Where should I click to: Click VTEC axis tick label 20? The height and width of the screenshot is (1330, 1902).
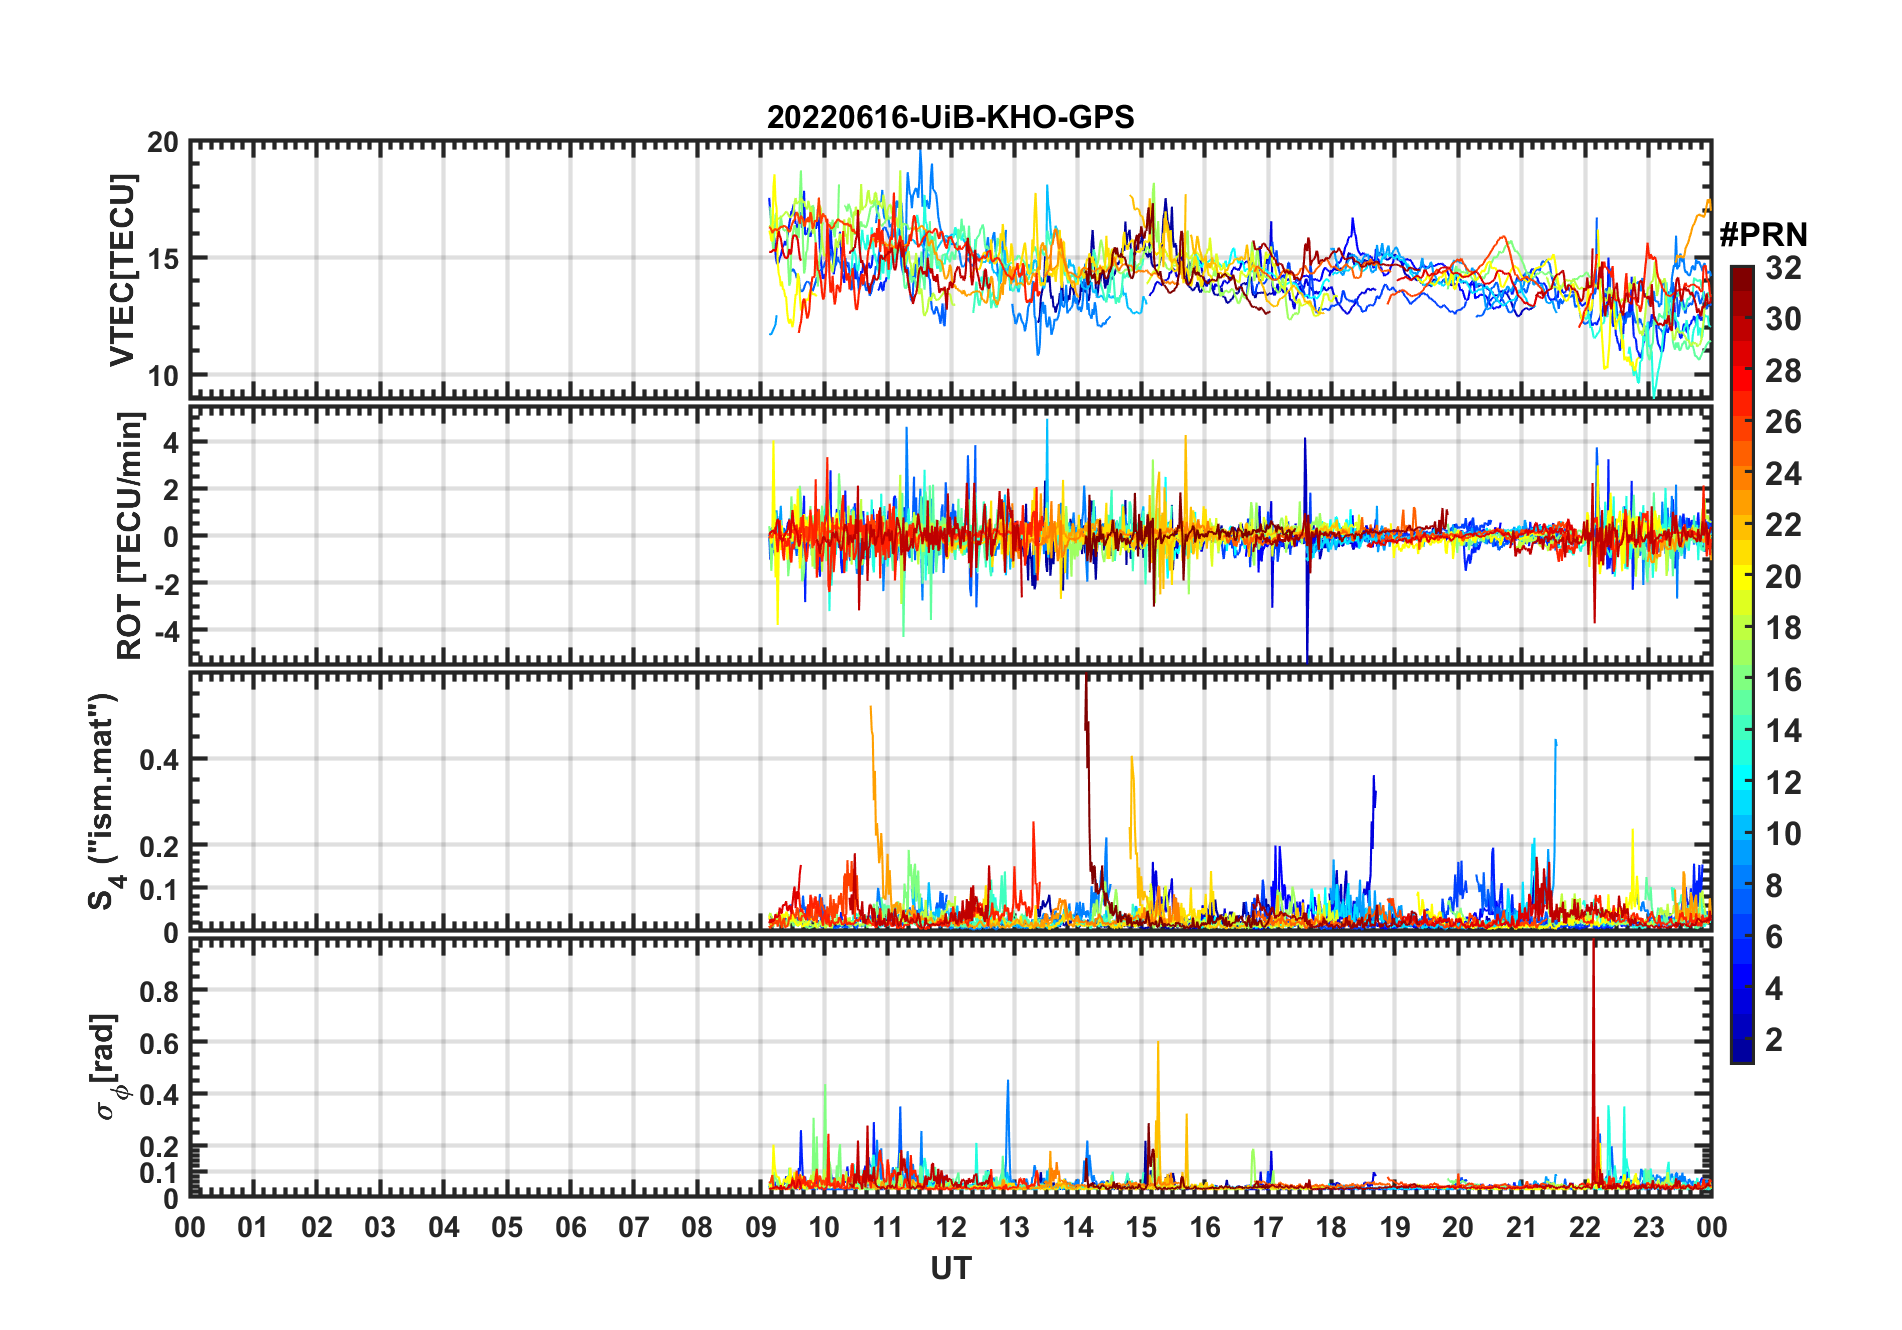(163, 142)
